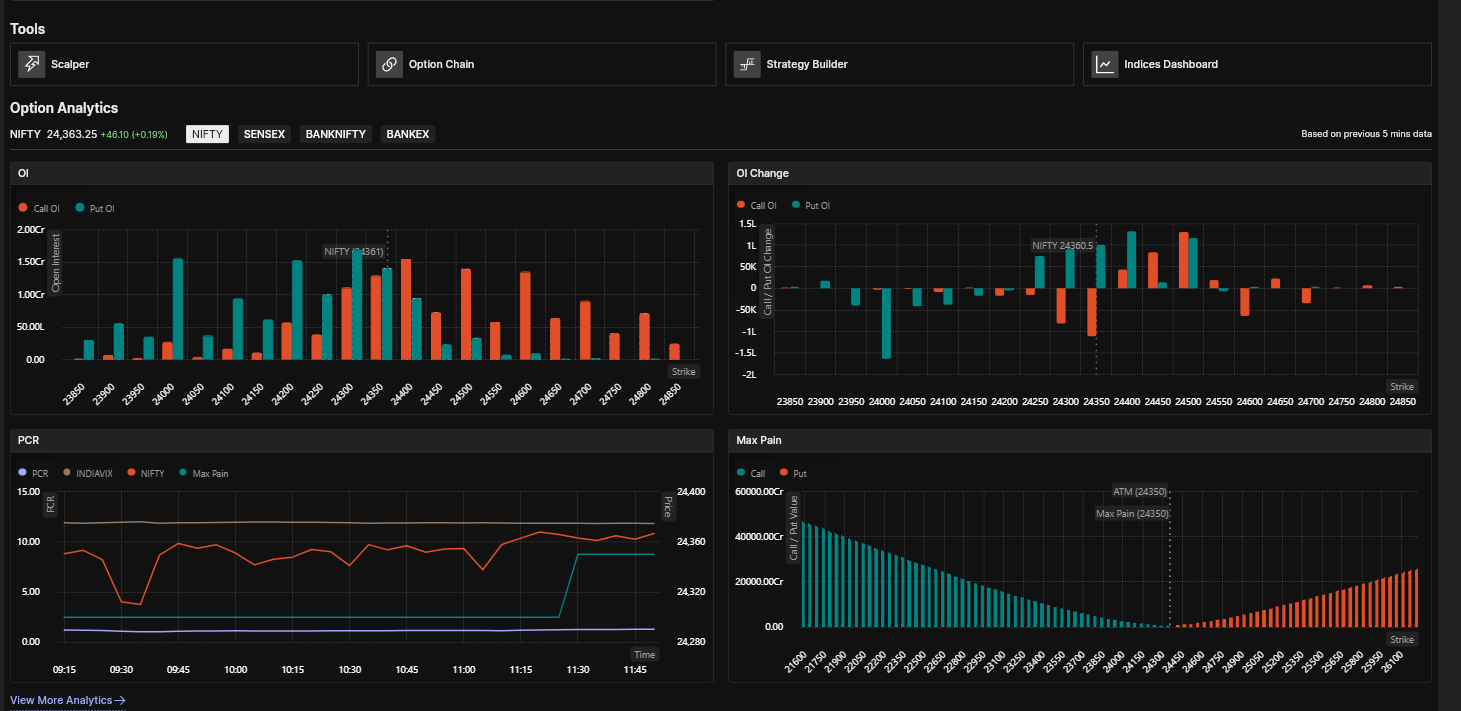Switch to the BANKNIFTY tab
Screen dimensions: 1461x711
click(x=336, y=134)
